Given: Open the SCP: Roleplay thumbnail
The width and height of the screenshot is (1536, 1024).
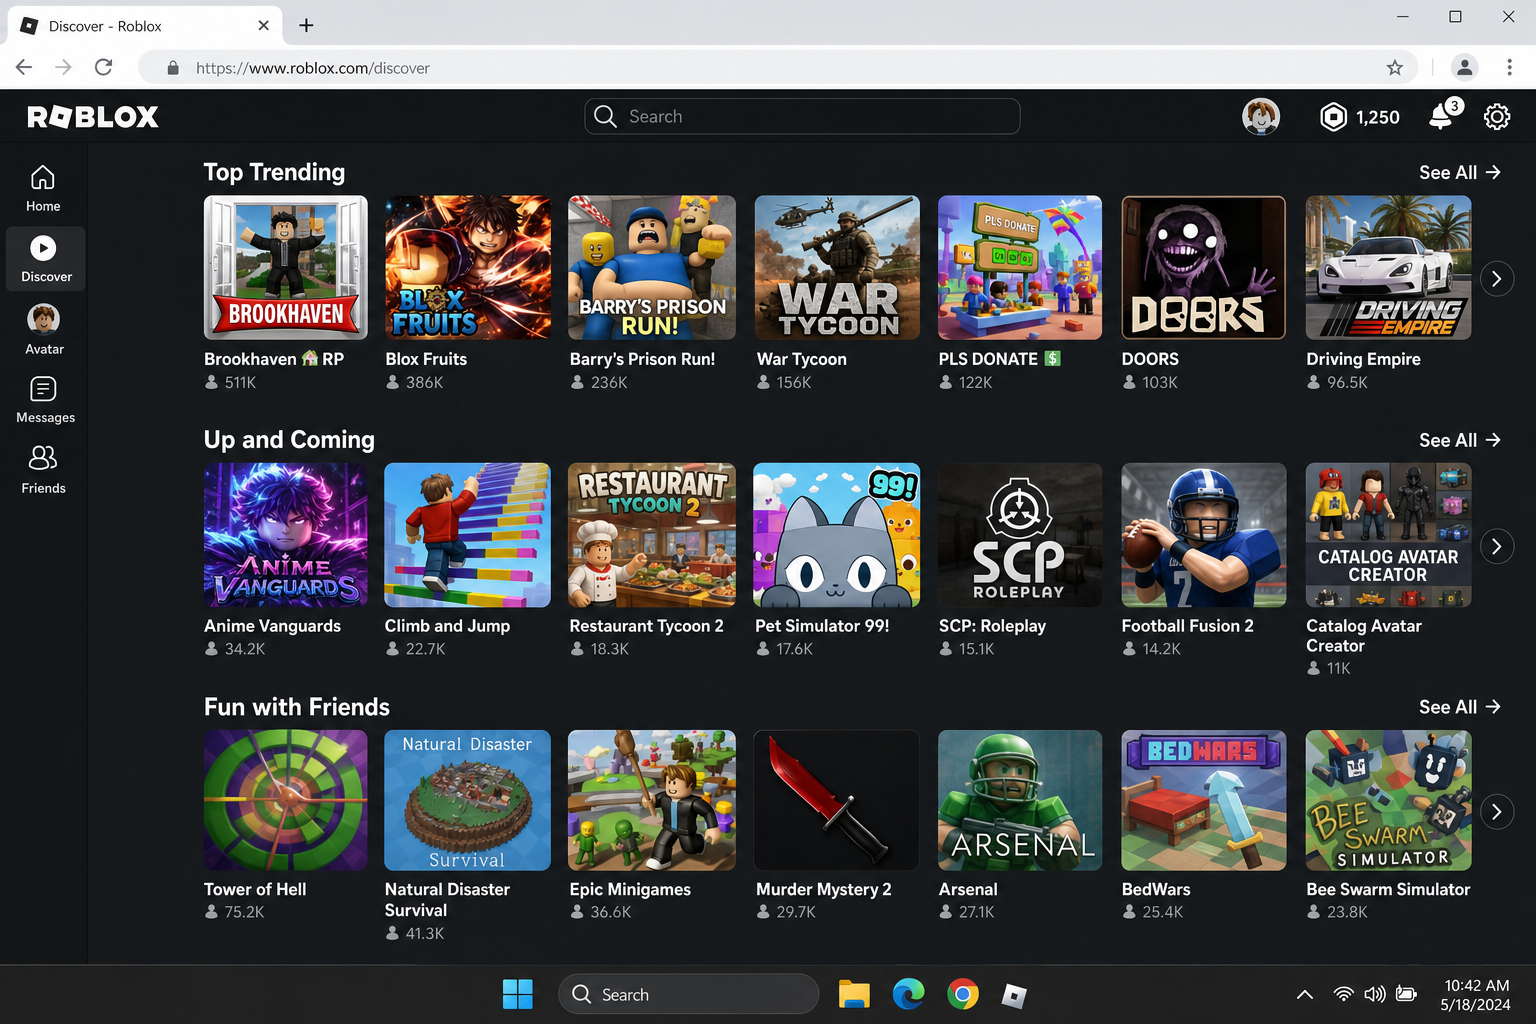Looking at the screenshot, I should (1020, 535).
